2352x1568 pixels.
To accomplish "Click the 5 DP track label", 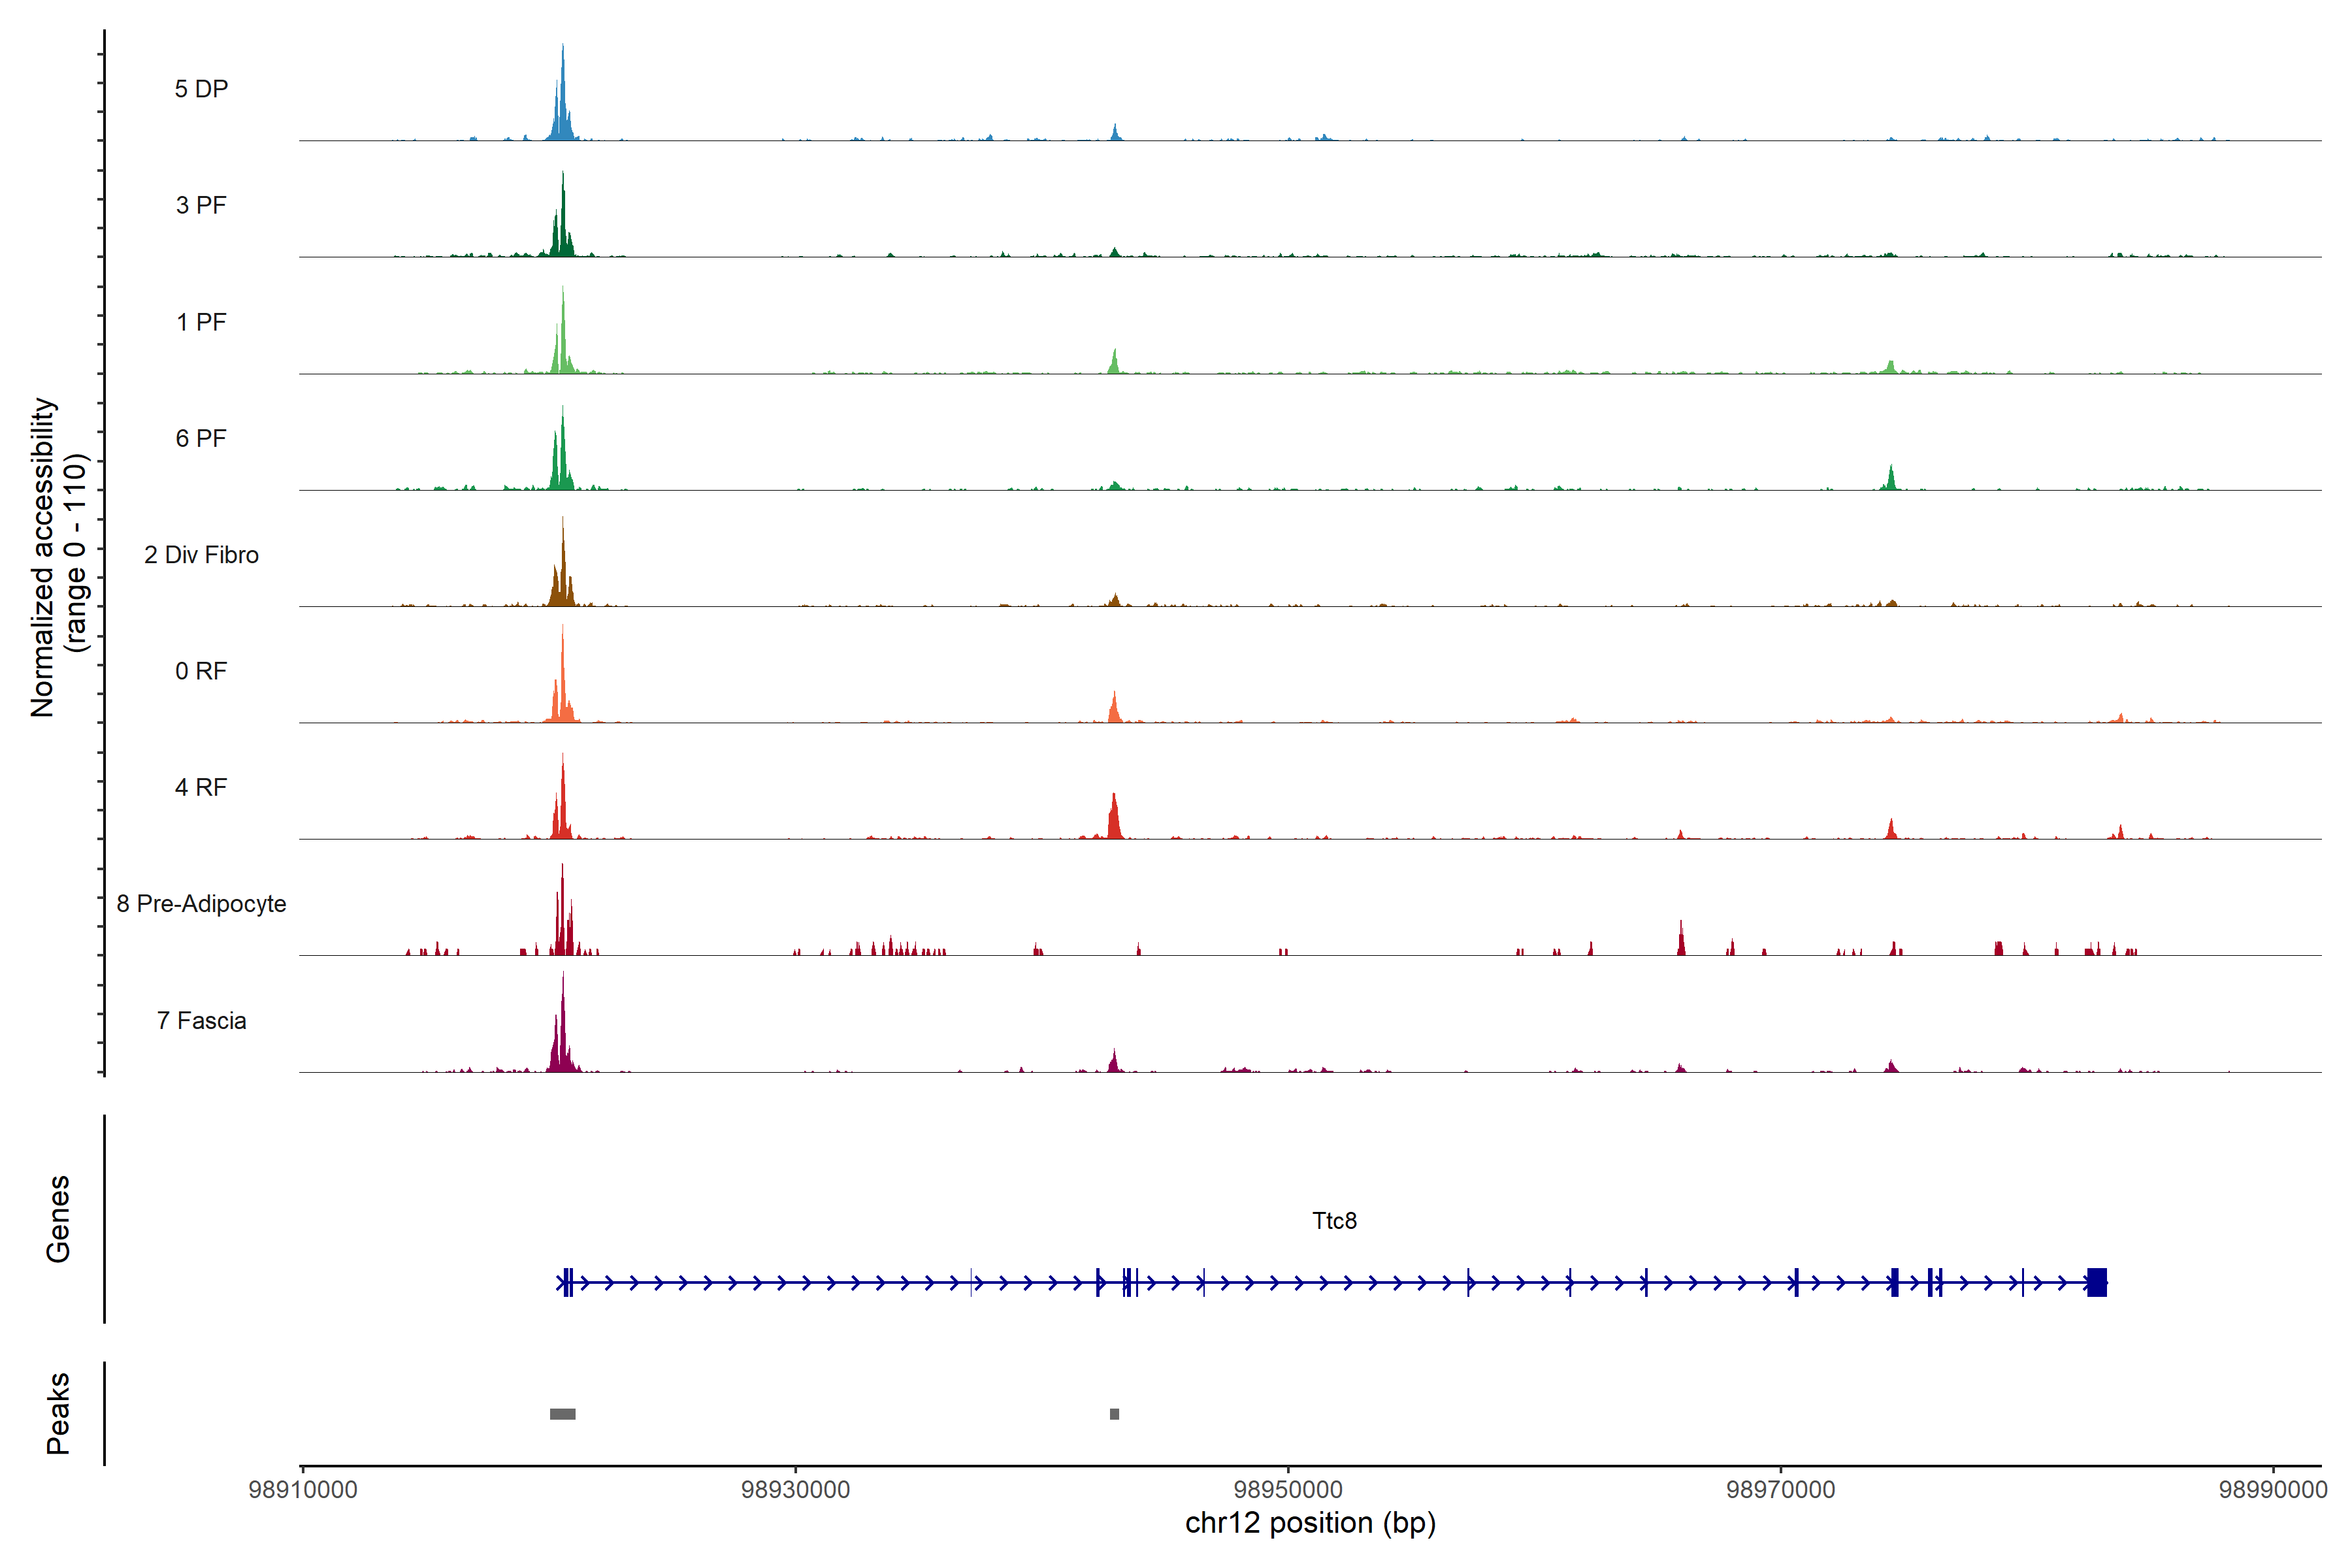I will click(x=201, y=89).
